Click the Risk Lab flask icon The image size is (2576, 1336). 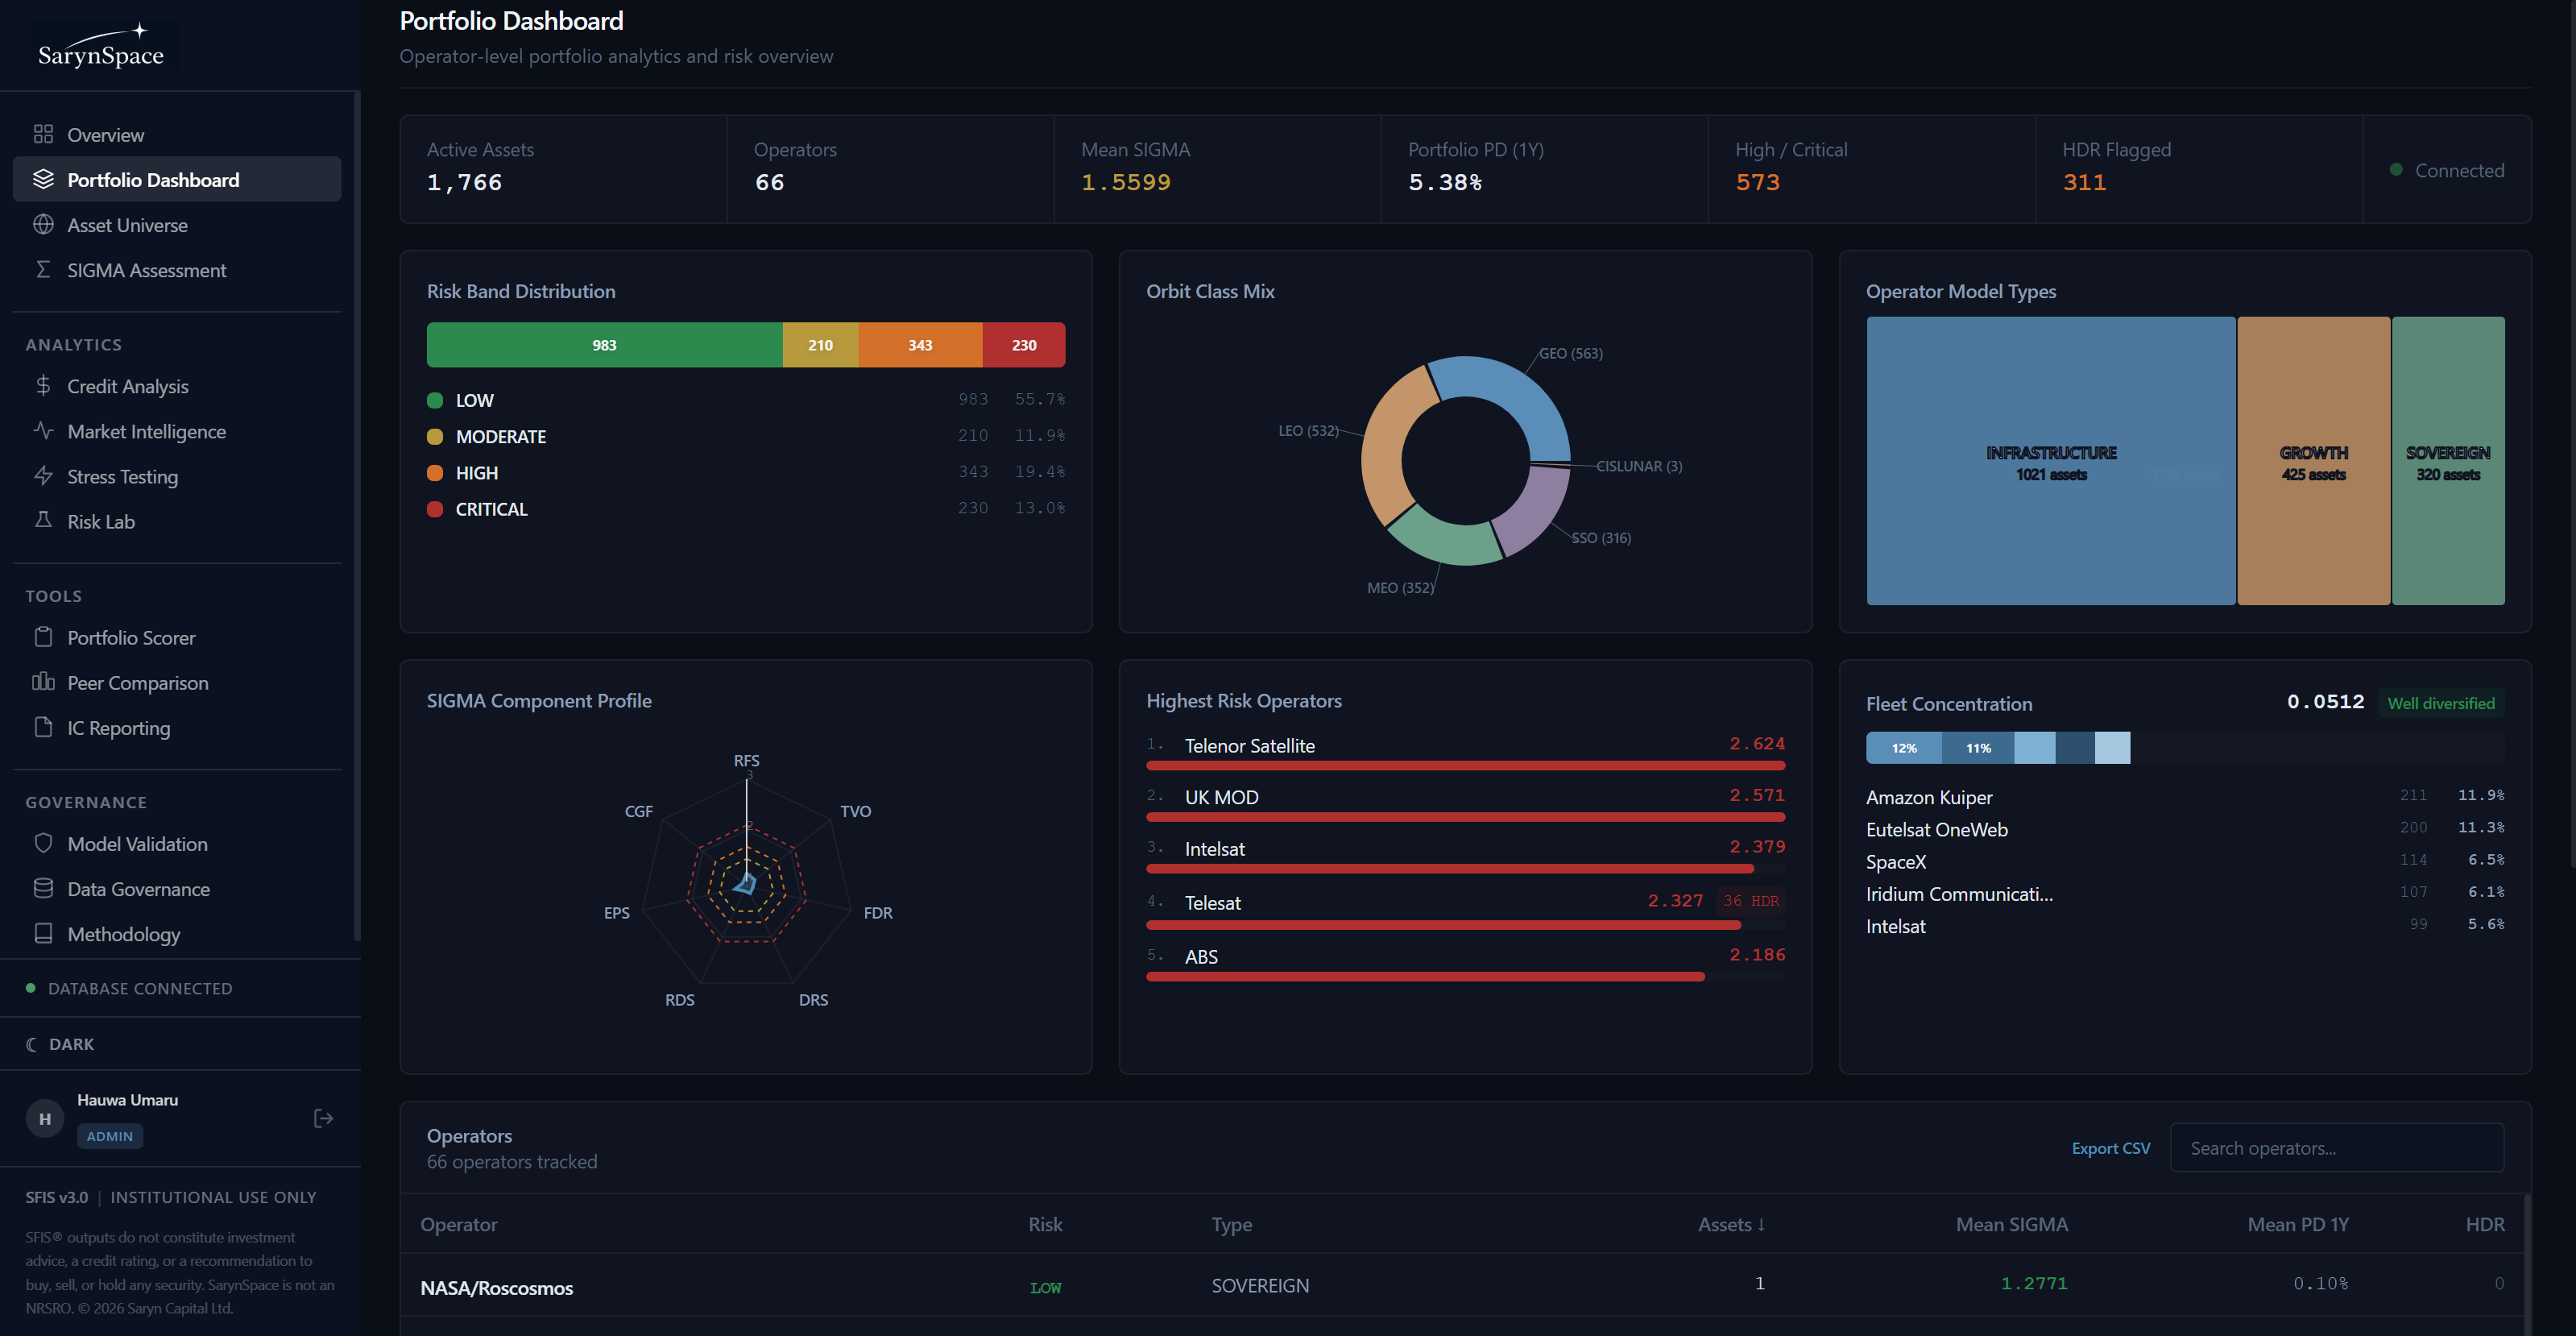tap(44, 521)
